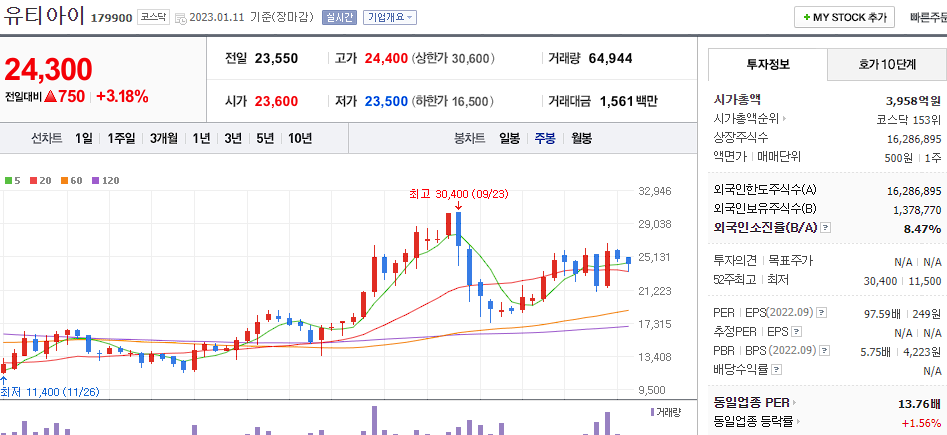Select the 10년 line chart
The width and height of the screenshot is (947, 435).
[x=300, y=138]
